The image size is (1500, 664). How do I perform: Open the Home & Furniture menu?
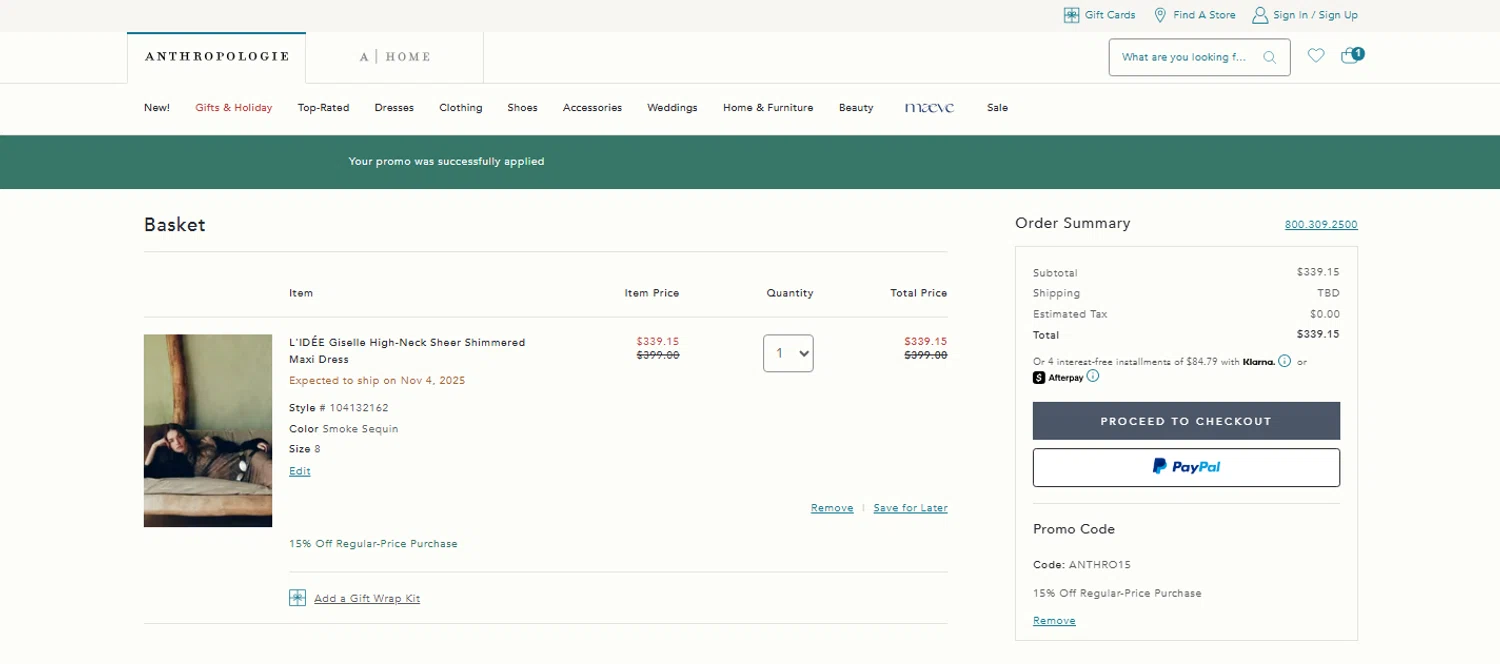(x=768, y=108)
